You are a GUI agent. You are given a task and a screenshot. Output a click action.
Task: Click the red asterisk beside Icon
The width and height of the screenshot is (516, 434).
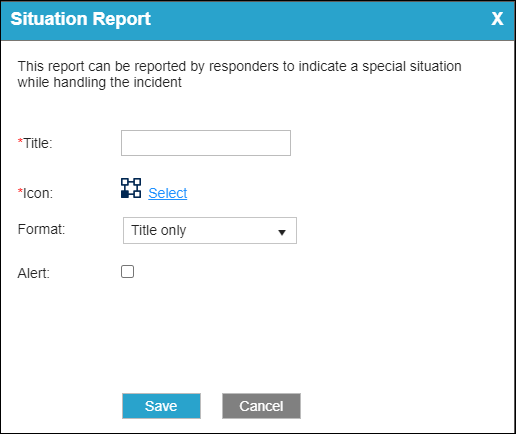20,191
